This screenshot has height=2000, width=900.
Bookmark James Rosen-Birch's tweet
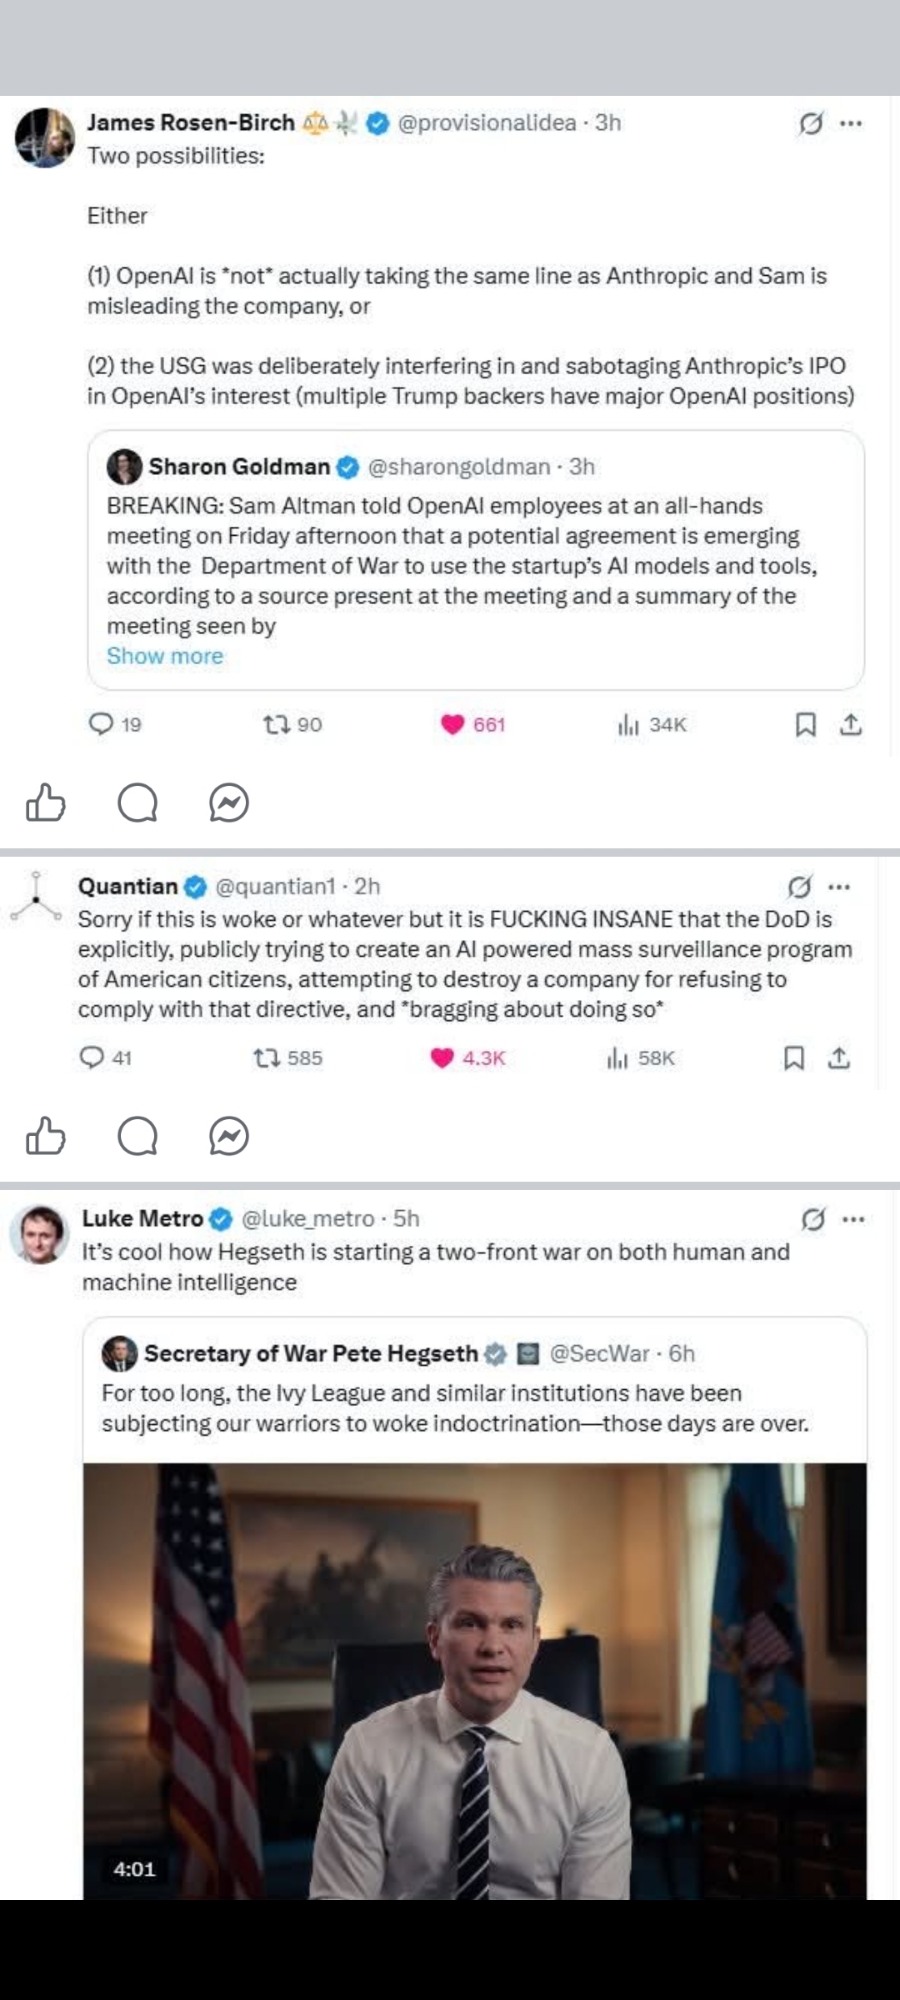(805, 725)
